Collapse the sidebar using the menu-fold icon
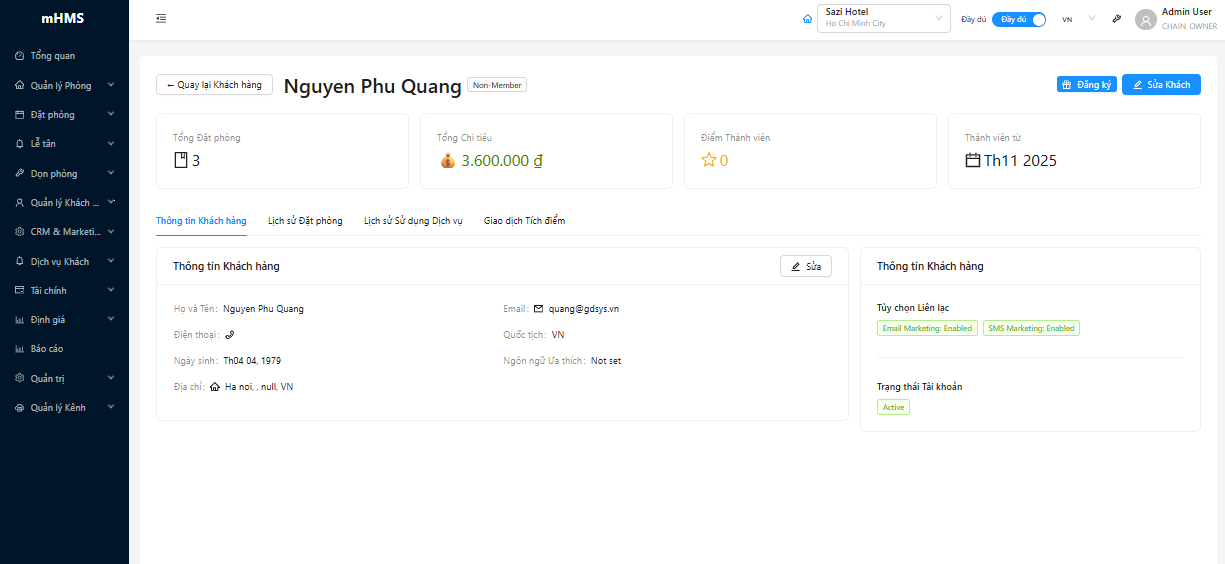 pos(161,19)
